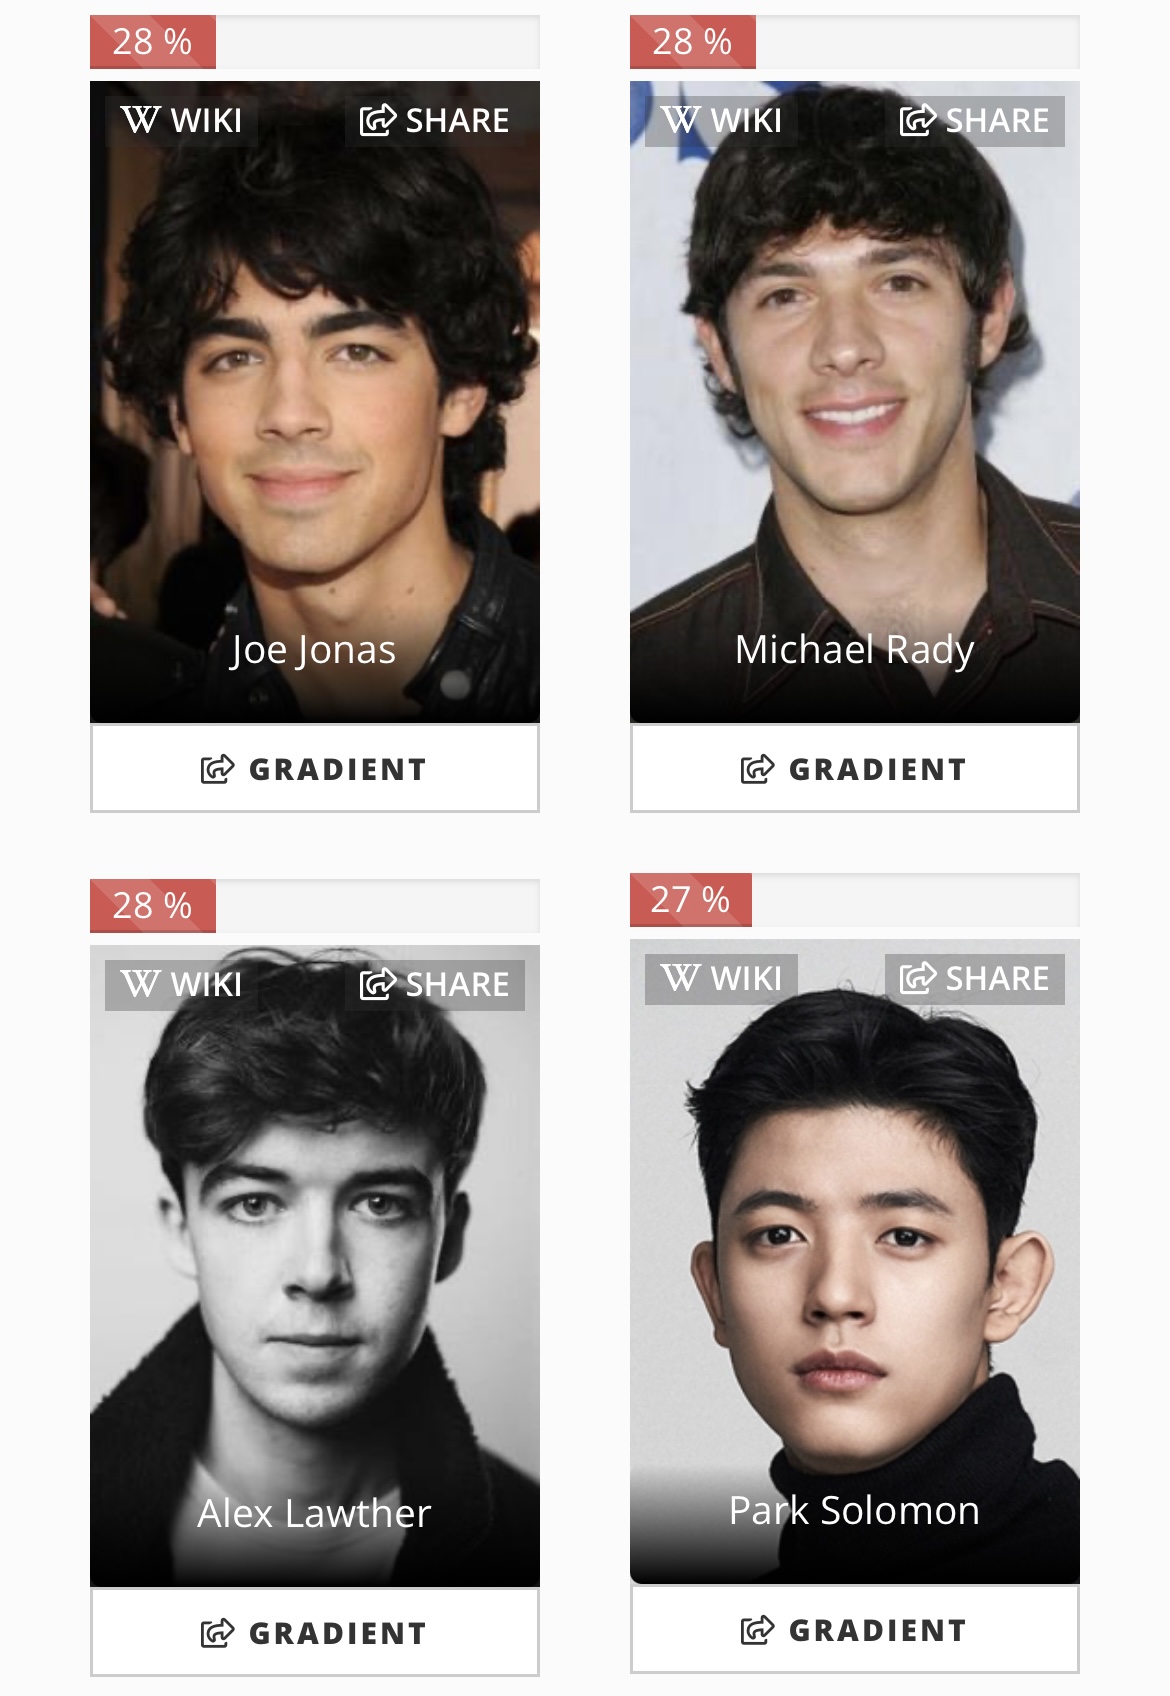Viewport: 1170px width, 1696px height.
Task: Click the 27 % match bar
Action: 855,900
